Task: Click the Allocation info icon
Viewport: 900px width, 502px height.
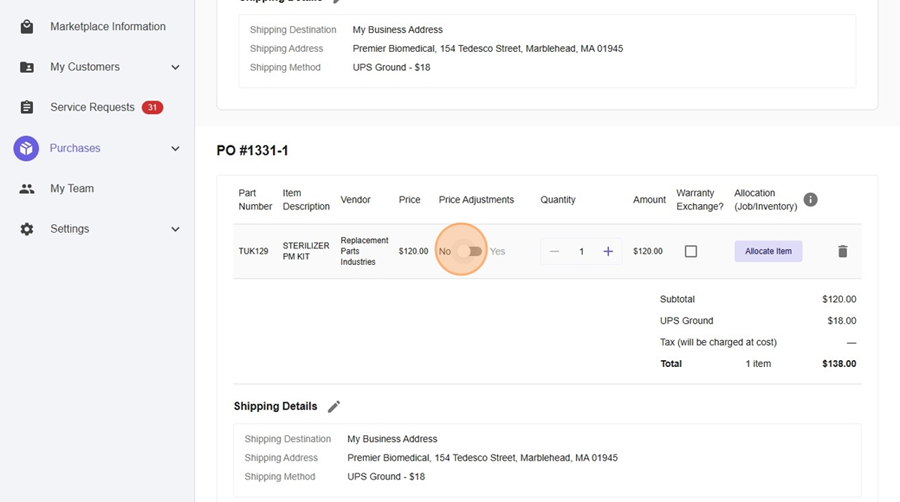Action: [x=810, y=200]
